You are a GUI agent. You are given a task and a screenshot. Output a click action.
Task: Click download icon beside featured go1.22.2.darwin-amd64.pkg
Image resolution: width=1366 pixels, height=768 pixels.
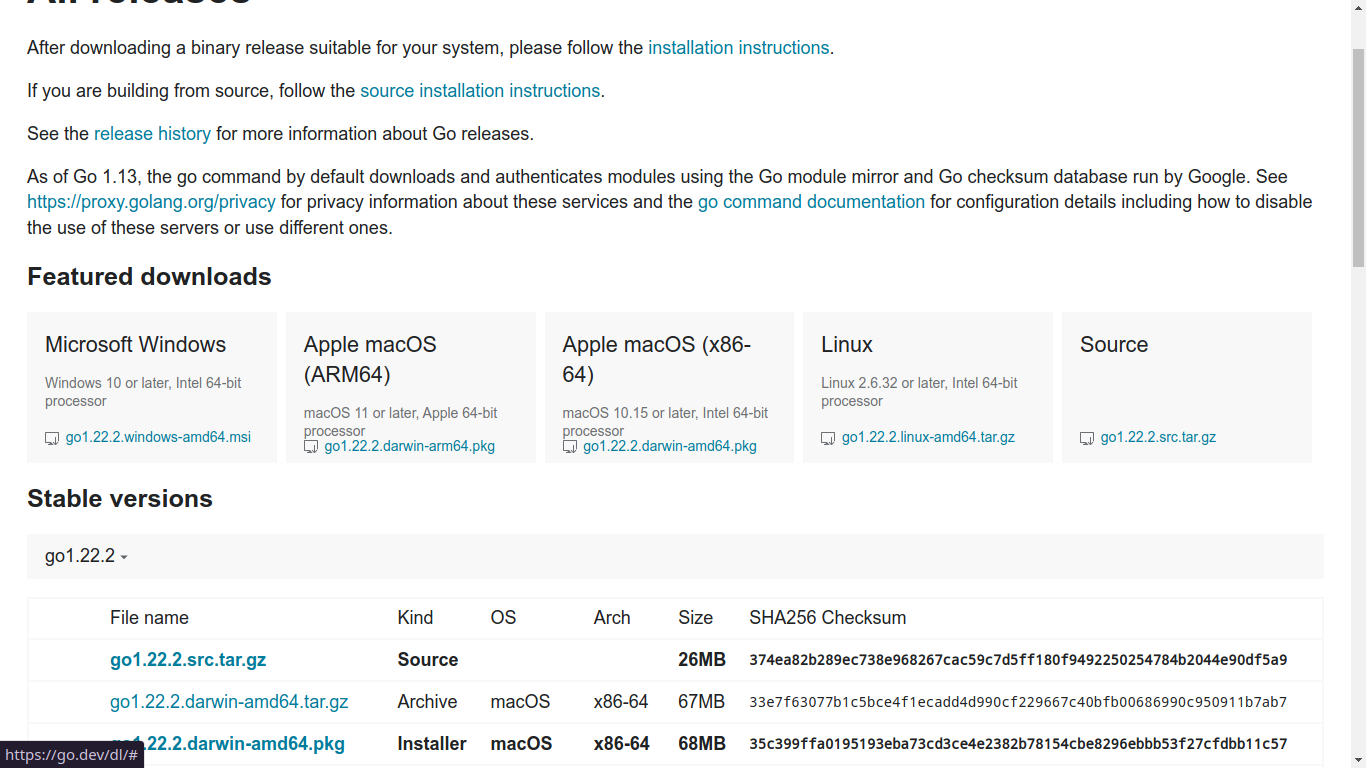click(570, 447)
